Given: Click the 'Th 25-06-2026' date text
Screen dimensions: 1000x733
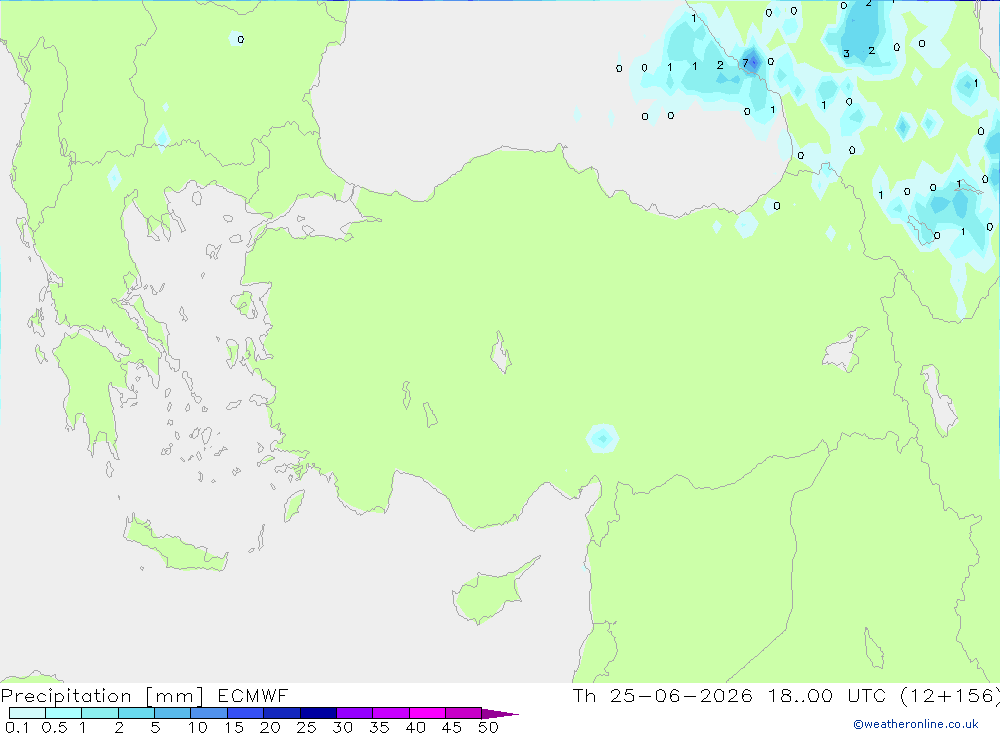Looking at the screenshot, I should click(662, 695).
